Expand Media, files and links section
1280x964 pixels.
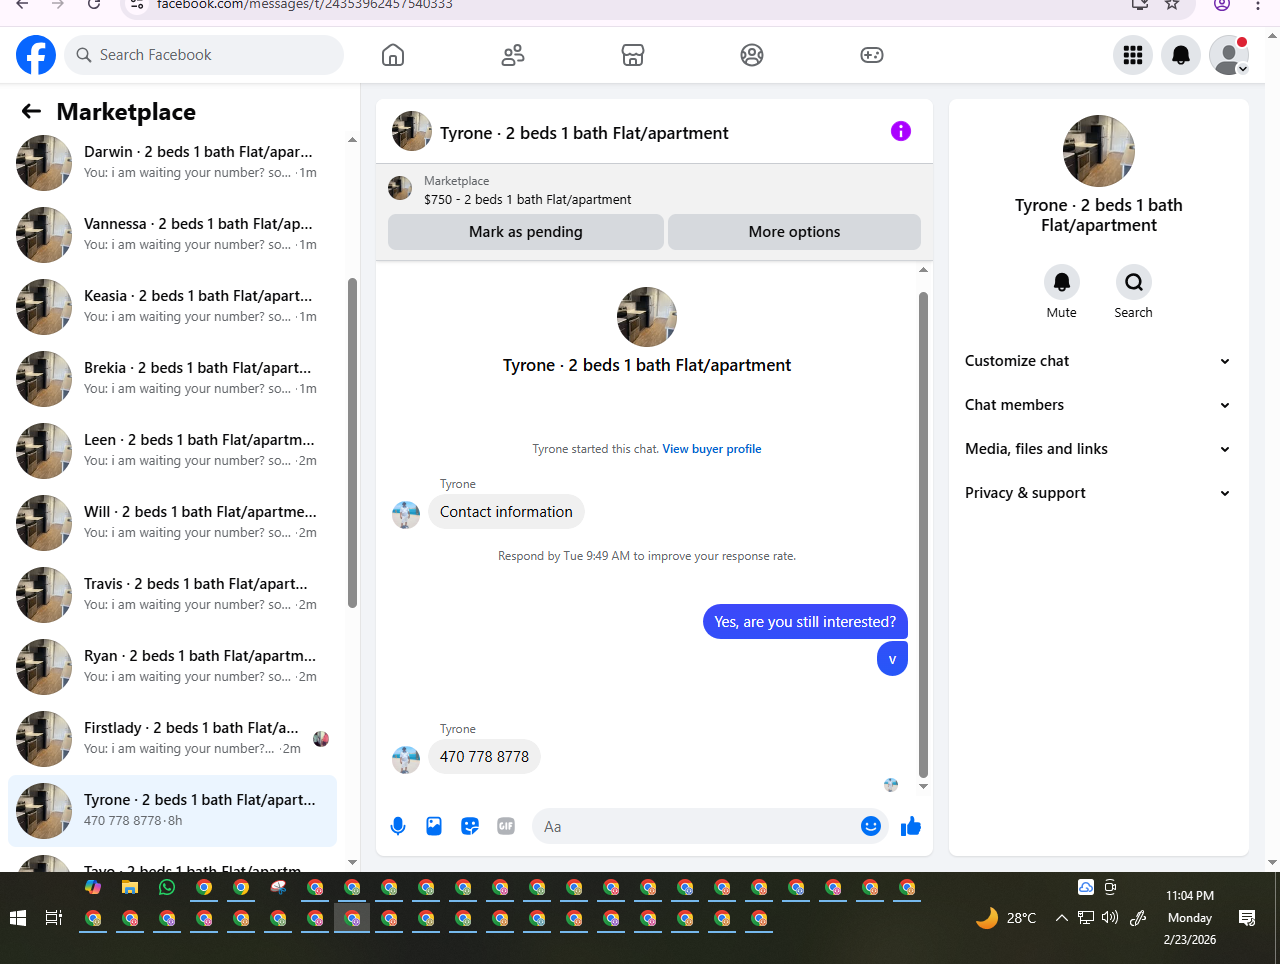pos(1098,449)
